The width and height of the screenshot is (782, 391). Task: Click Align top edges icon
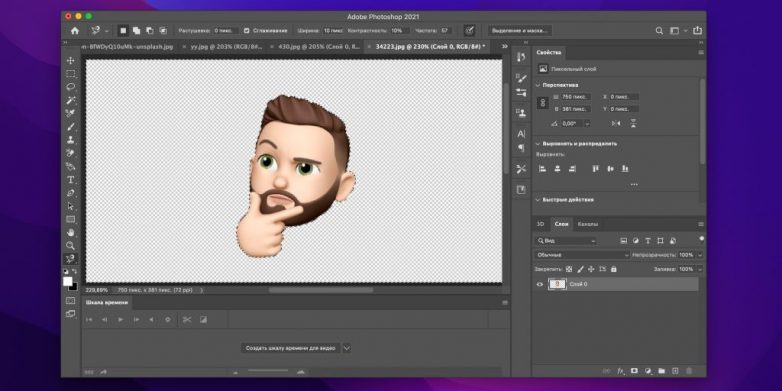pyautogui.click(x=595, y=169)
